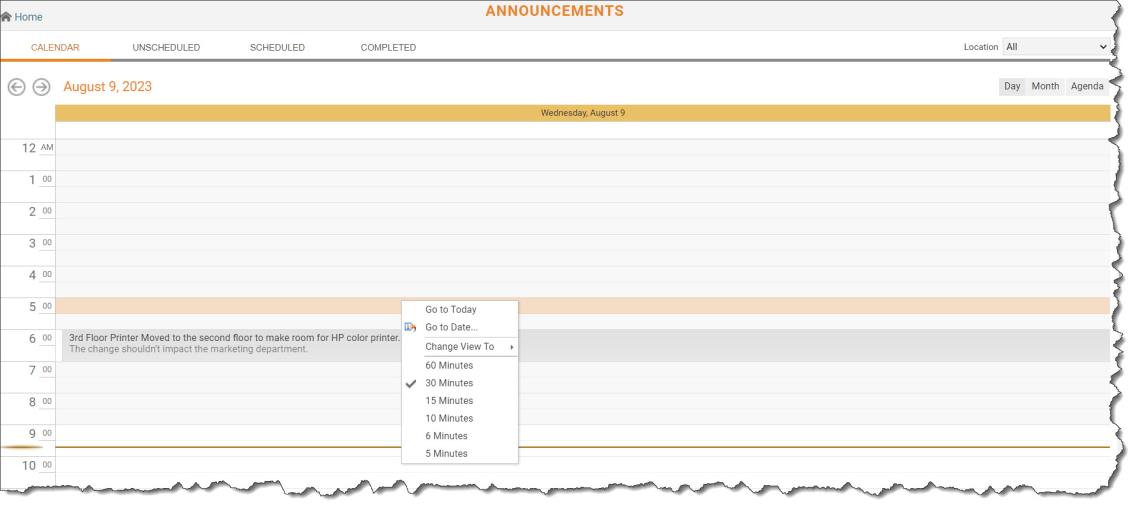The image size is (1136, 508).
Task: Switch calendar to Agenda view
Action: 1087,87
